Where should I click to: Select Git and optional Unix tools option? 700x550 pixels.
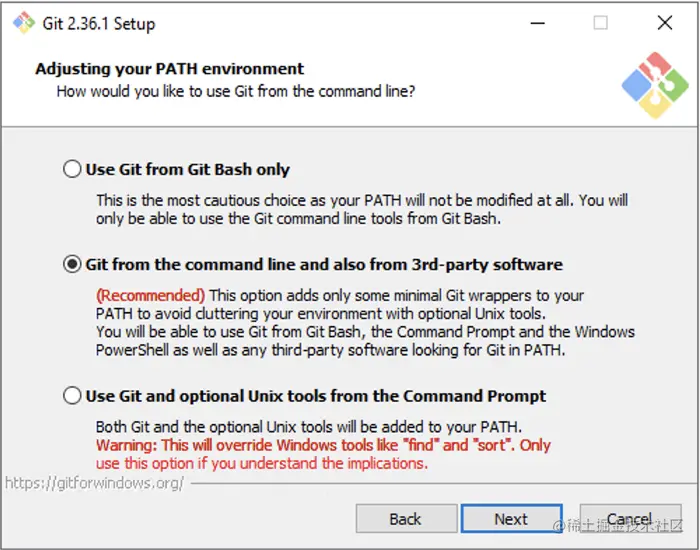72,396
